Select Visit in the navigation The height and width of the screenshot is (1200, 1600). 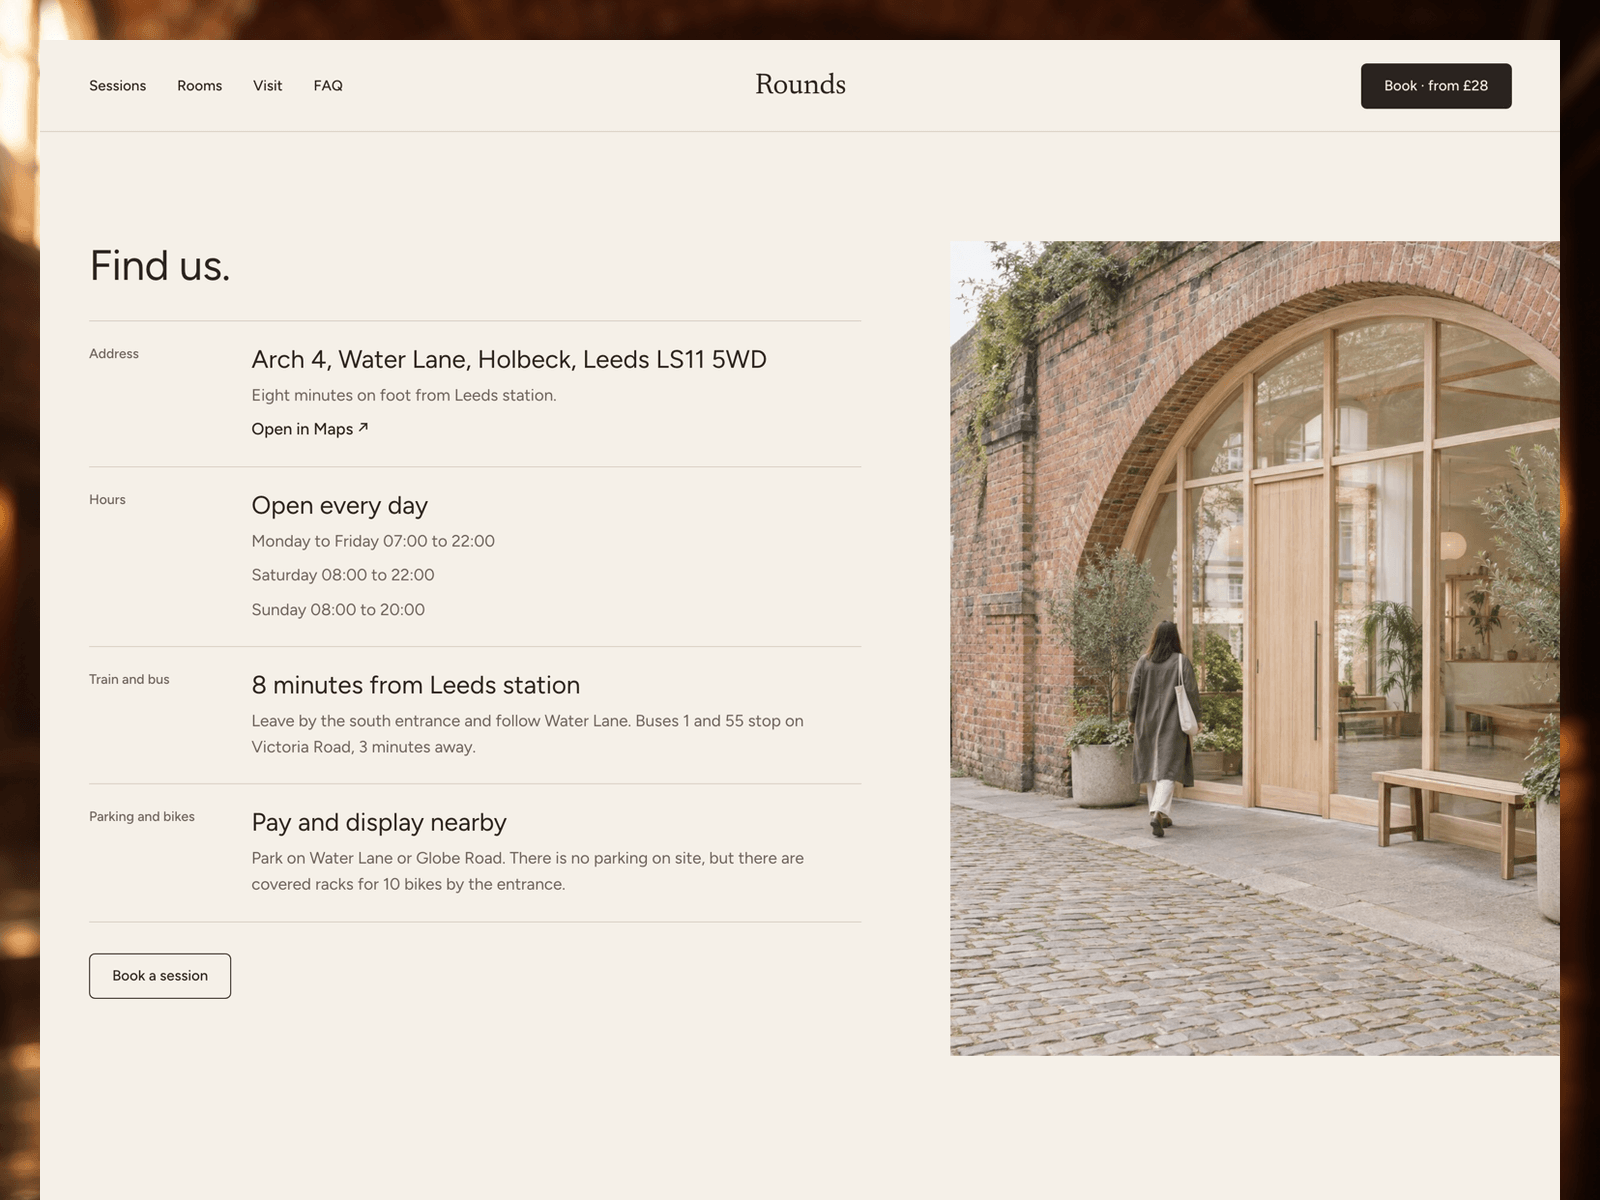click(x=267, y=86)
